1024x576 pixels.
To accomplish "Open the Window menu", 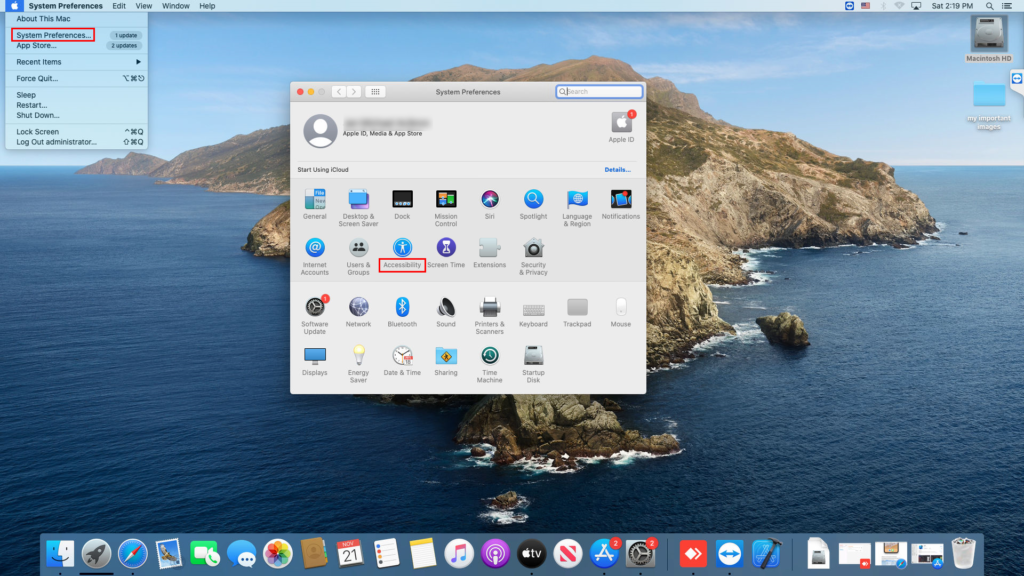I will pyautogui.click(x=176, y=5).
